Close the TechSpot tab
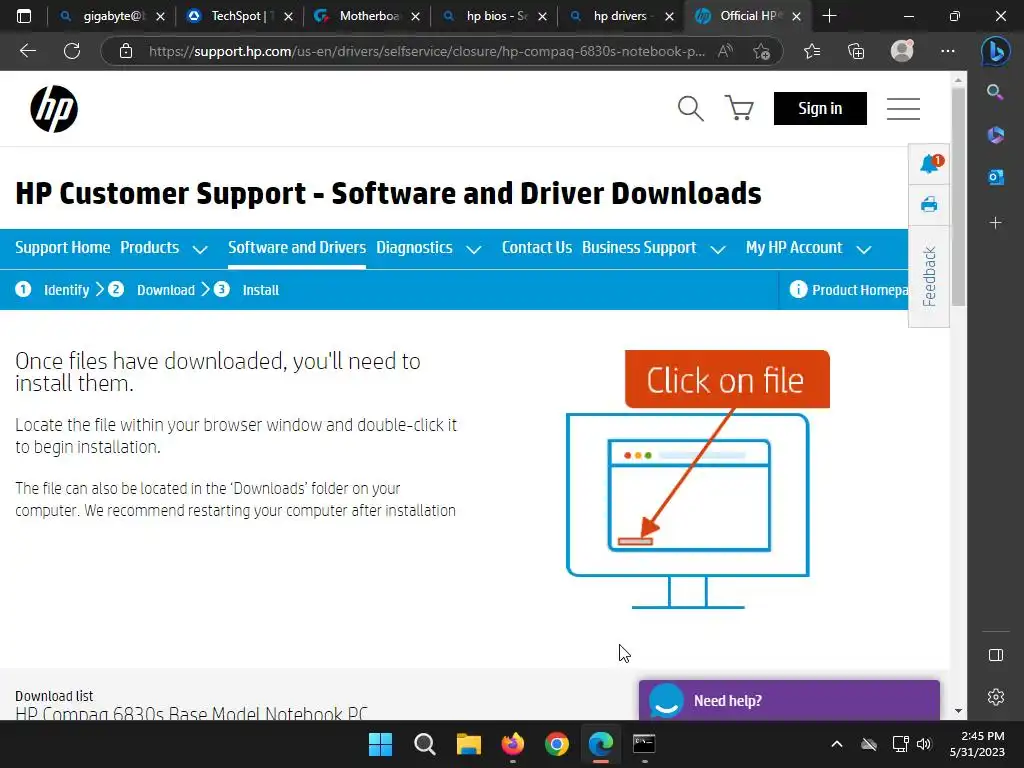The width and height of the screenshot is (1024, 768). [288, 16]
